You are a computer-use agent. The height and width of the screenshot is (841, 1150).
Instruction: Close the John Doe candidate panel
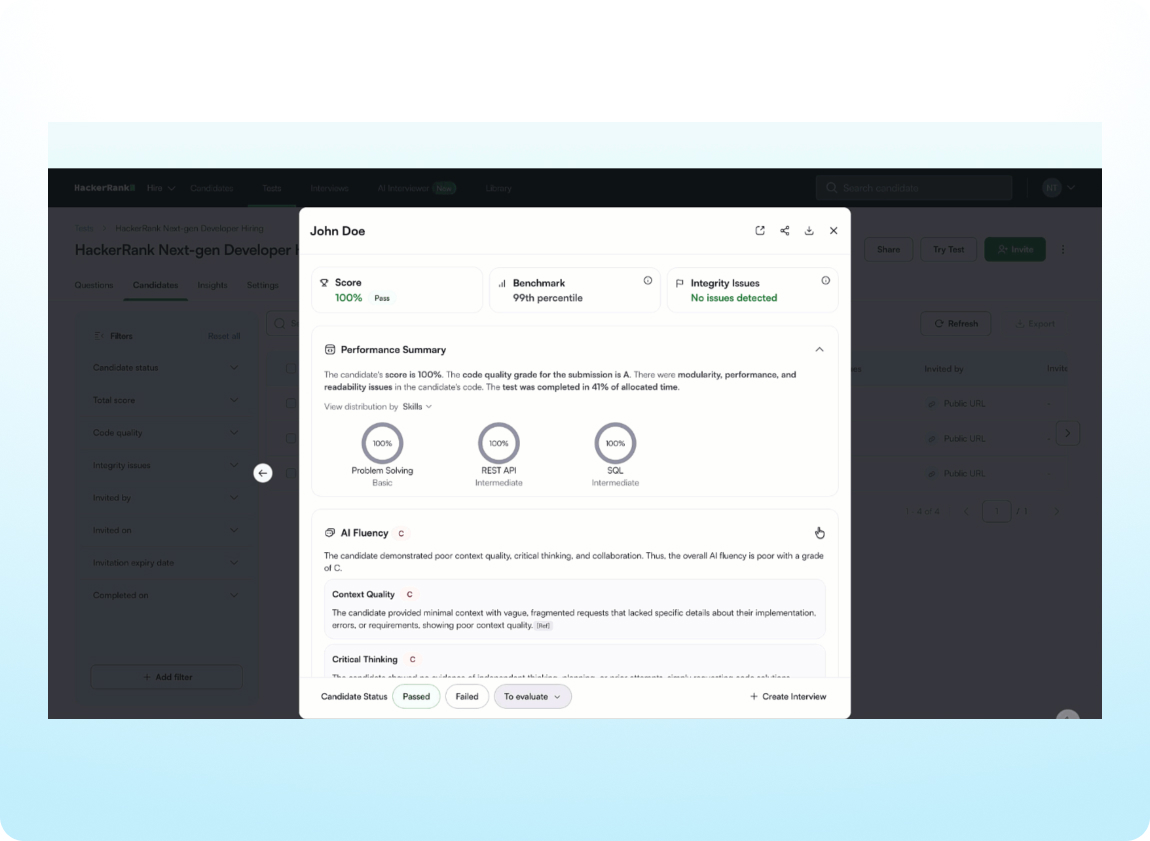click(833, 230)
